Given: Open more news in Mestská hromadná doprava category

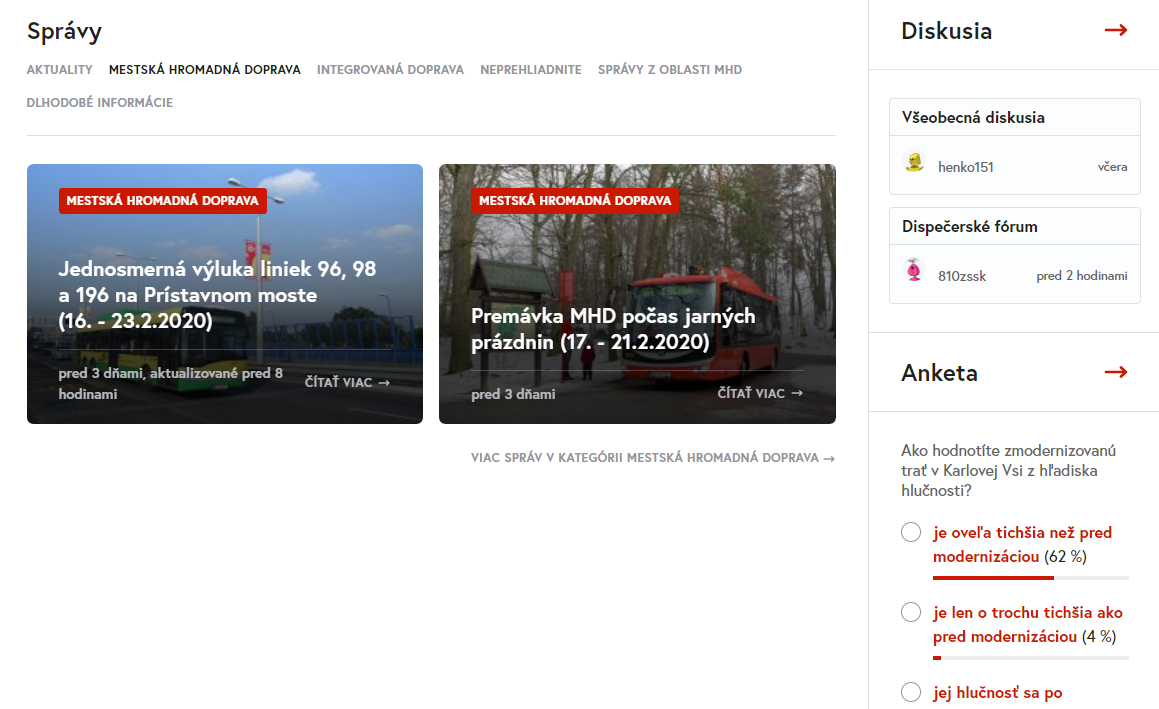Looking at the screenshot, I should (x=652, y=458).
